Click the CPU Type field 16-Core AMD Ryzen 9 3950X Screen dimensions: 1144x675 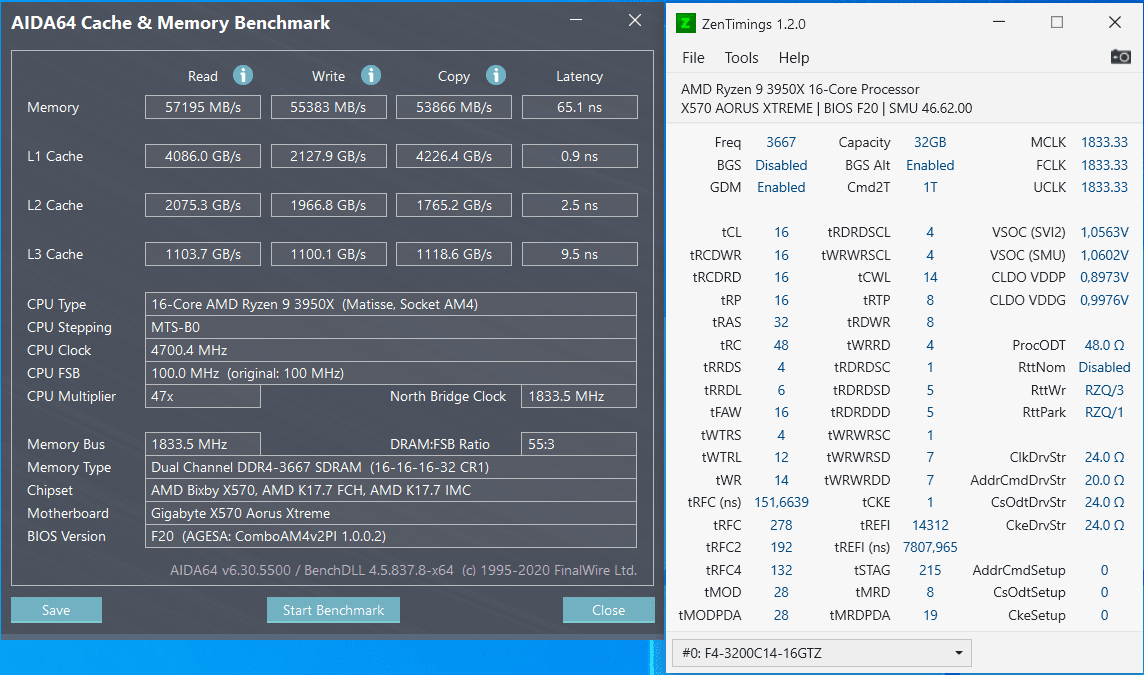[x=390, y=304]
